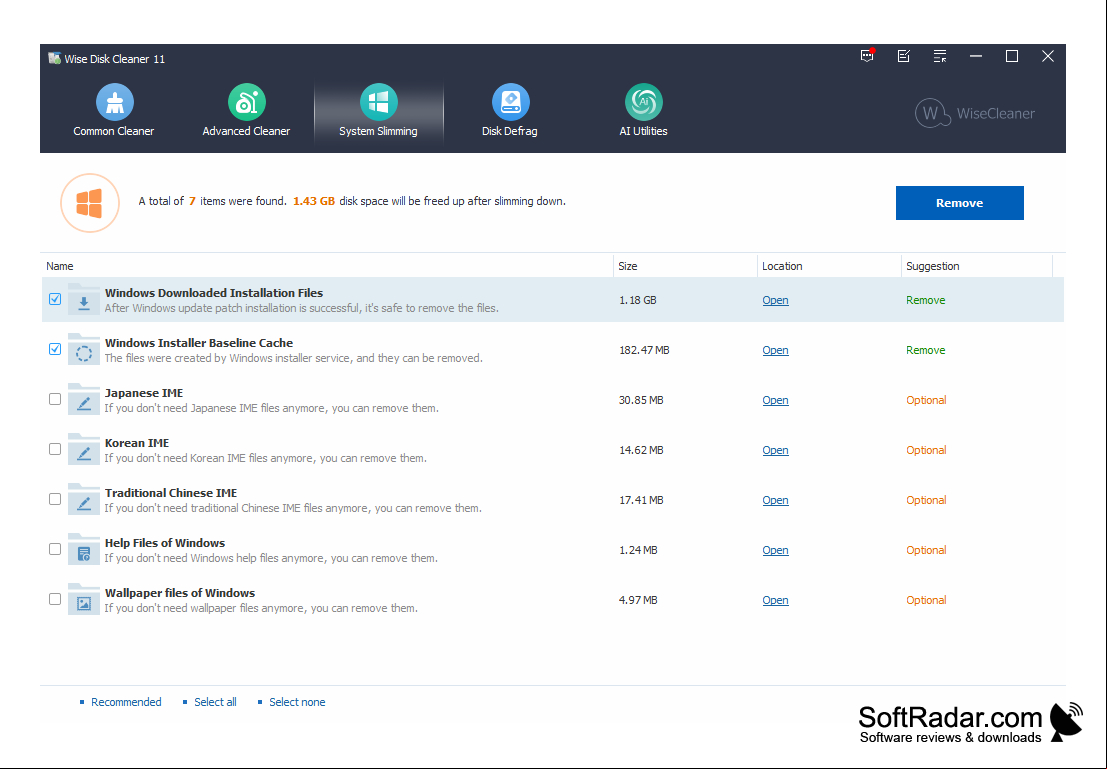Check the Traditional Chinese IME checkbox
This screenshot has height=769, width=1107.
click(55, 499)
